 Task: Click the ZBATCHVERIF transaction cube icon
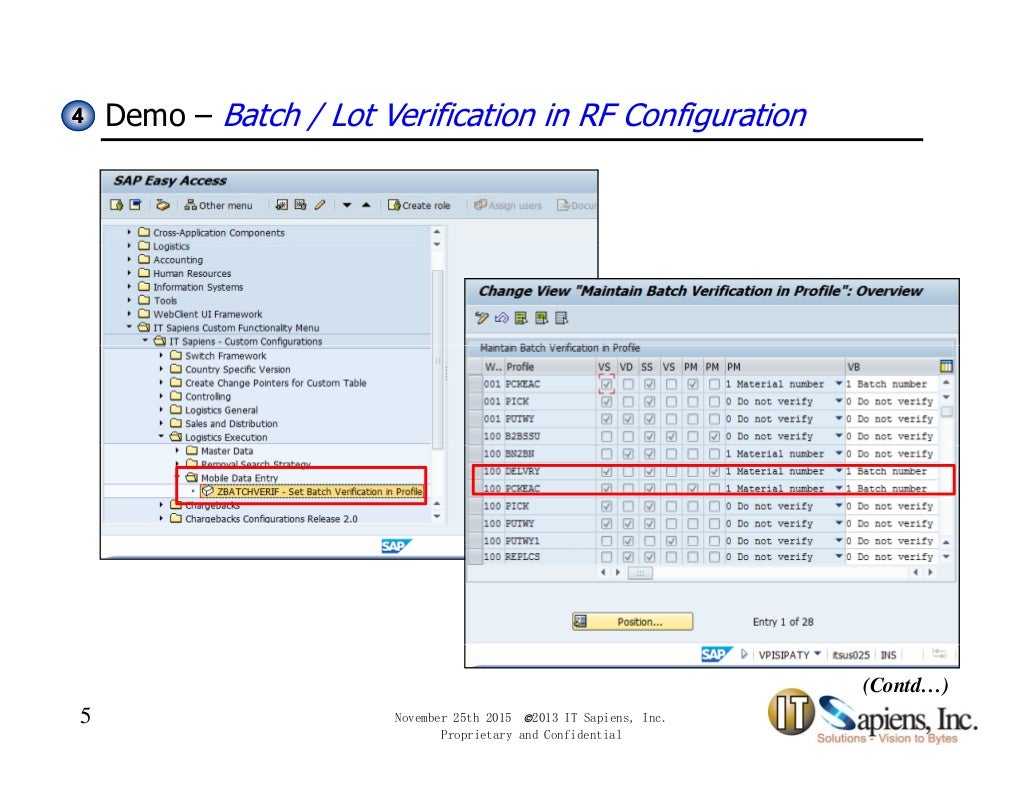208,491
